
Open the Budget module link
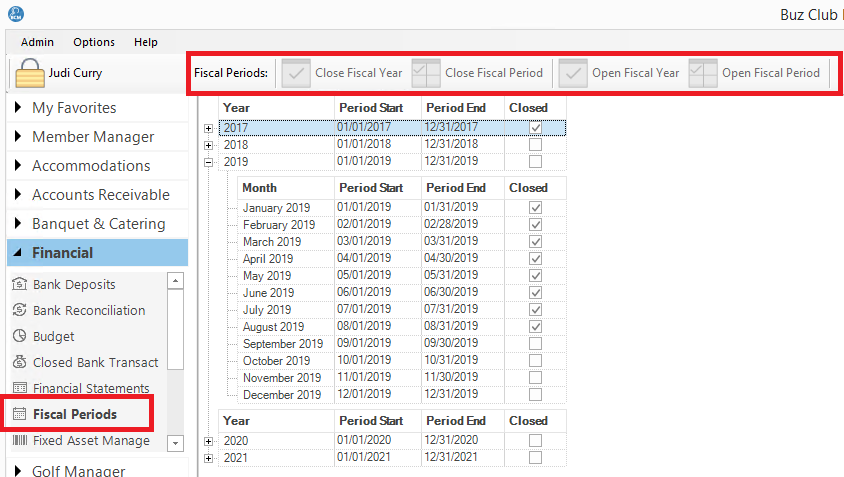(53, 337)
